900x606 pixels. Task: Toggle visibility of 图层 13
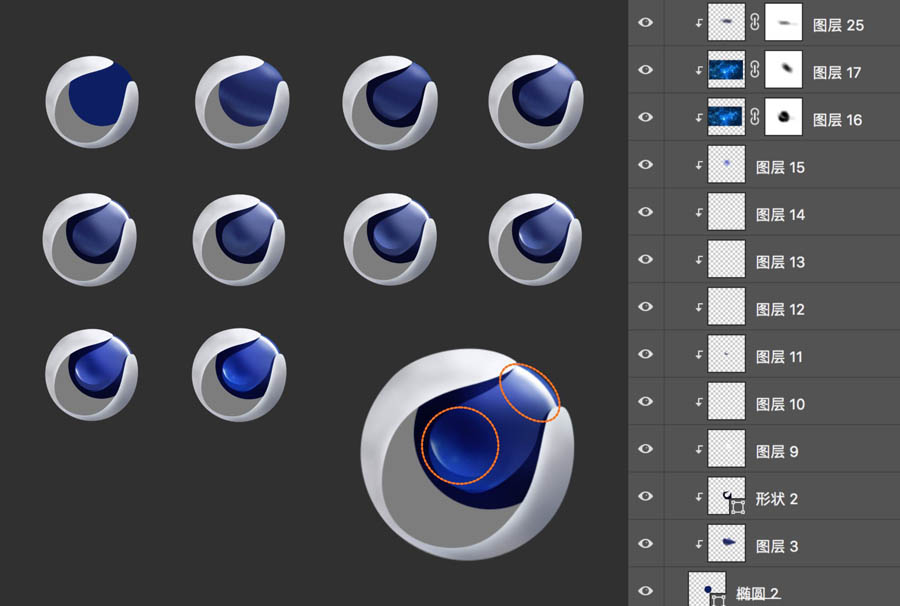[646, 259]
